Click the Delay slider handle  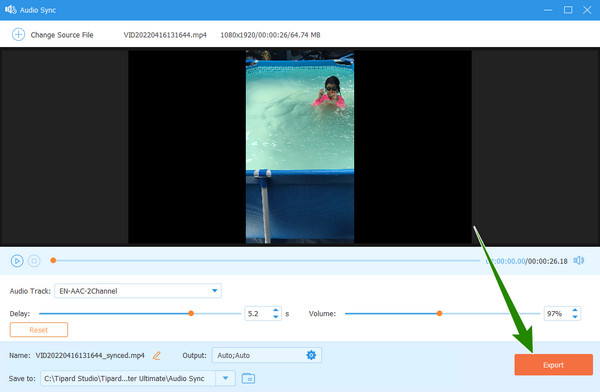[191, 313]
